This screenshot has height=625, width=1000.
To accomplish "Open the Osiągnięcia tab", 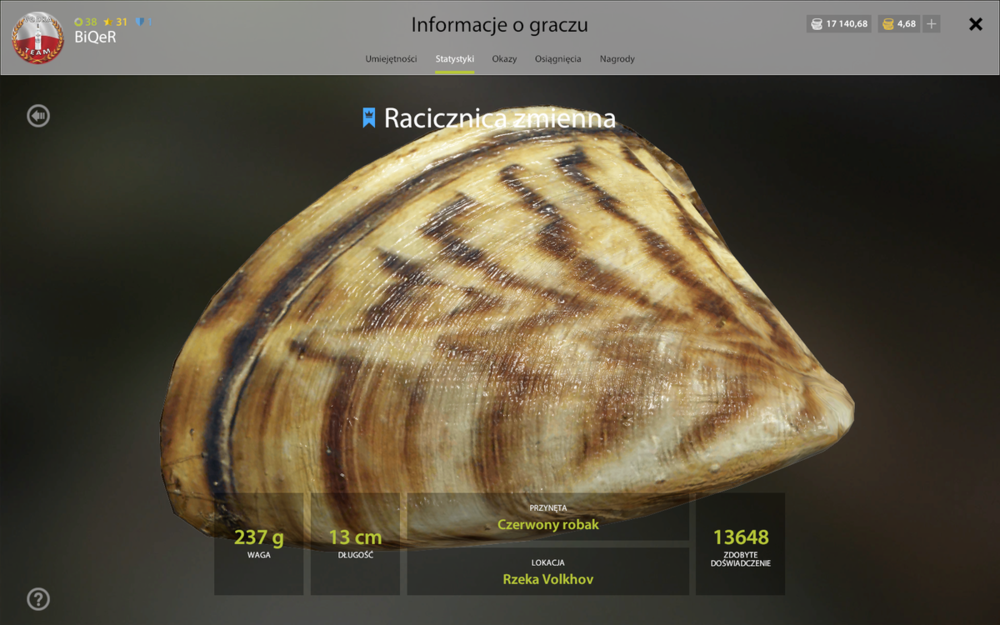I will tap(557, 59).
